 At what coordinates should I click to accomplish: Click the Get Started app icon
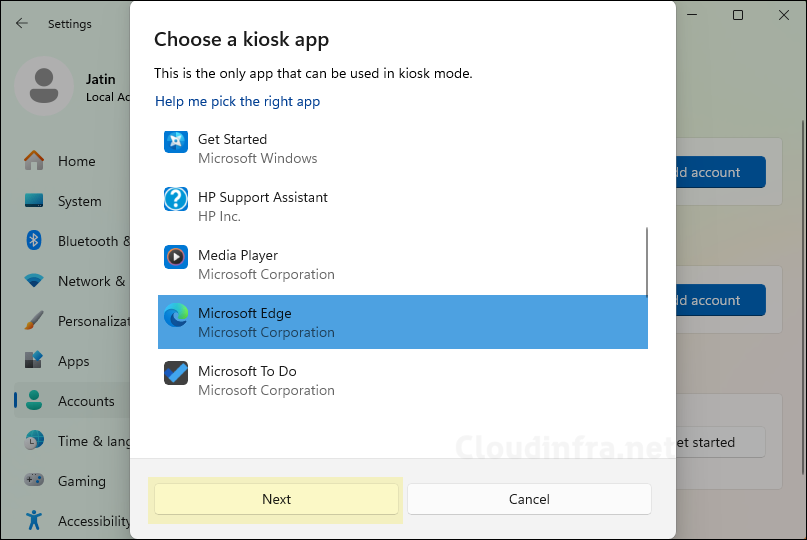[x=176, y=141]
